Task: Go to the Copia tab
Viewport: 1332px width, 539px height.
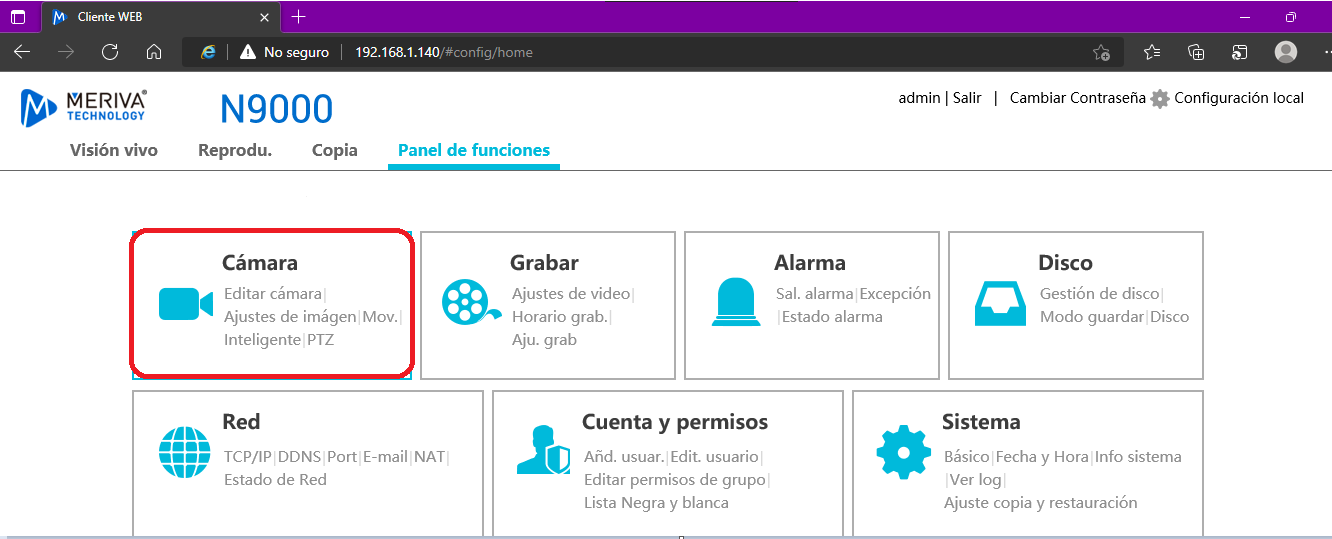Action: click(x=335, y=150)
